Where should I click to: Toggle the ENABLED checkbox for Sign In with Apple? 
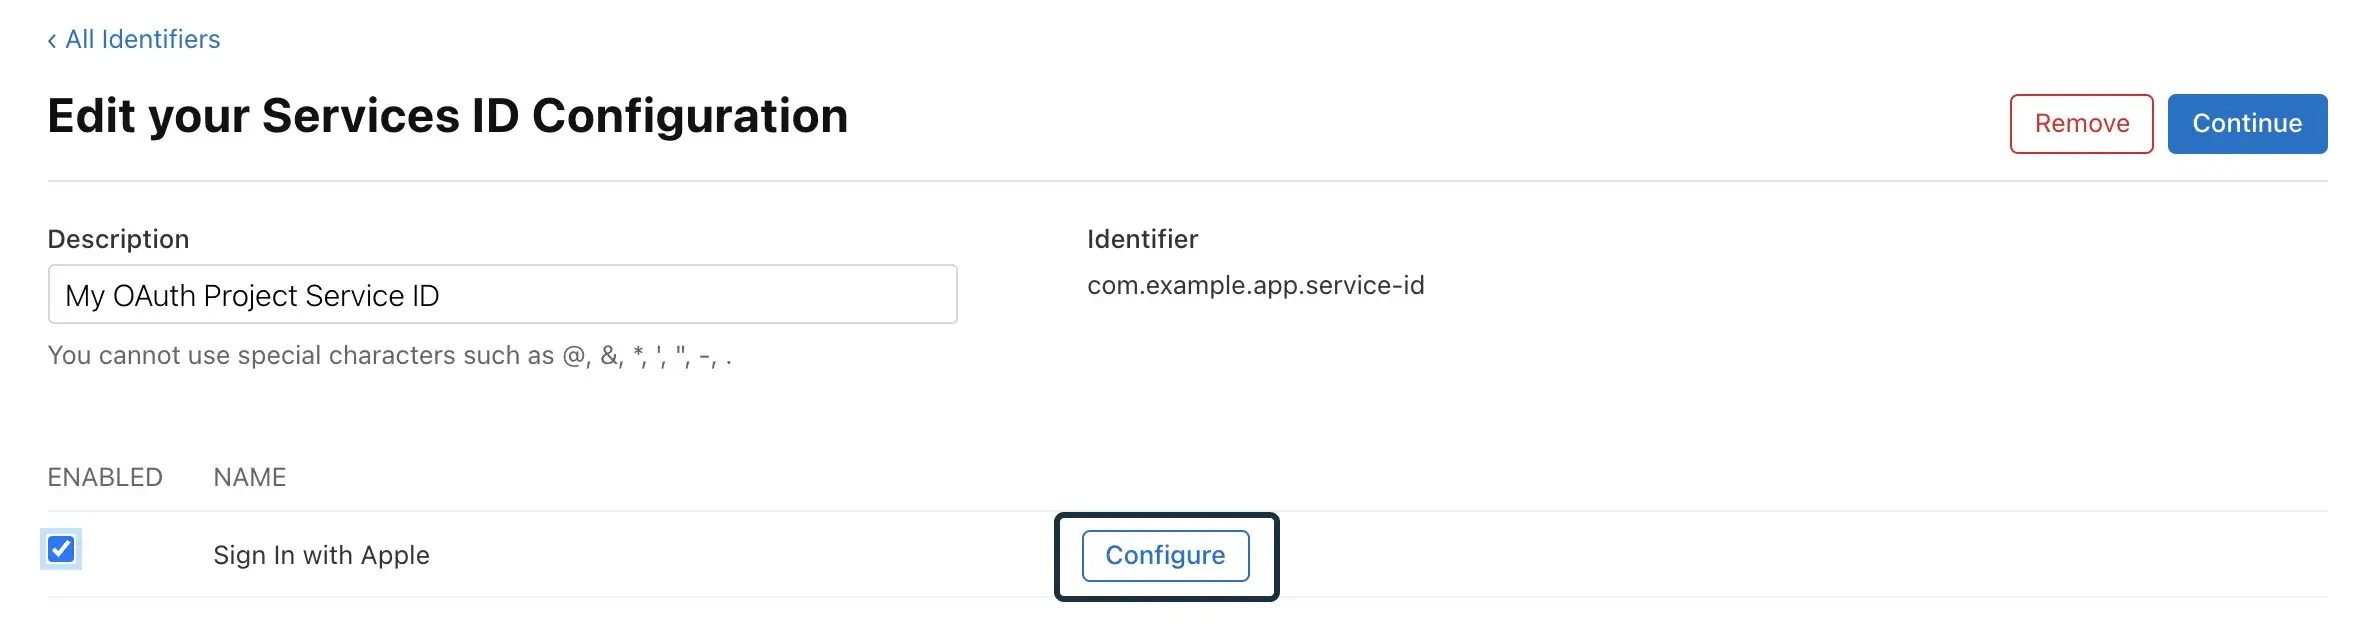click(x=62, y=549)
